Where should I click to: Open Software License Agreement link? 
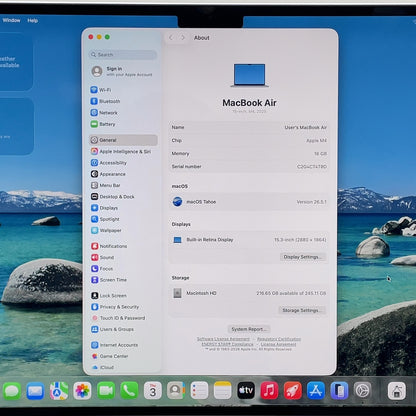pos(223,339)
